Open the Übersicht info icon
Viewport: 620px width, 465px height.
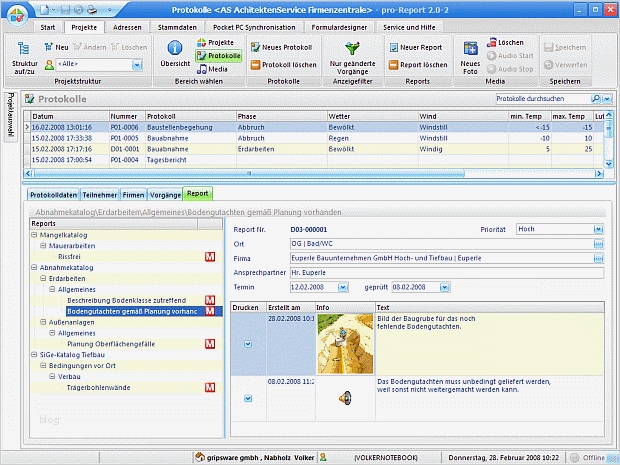click(175, 48)
